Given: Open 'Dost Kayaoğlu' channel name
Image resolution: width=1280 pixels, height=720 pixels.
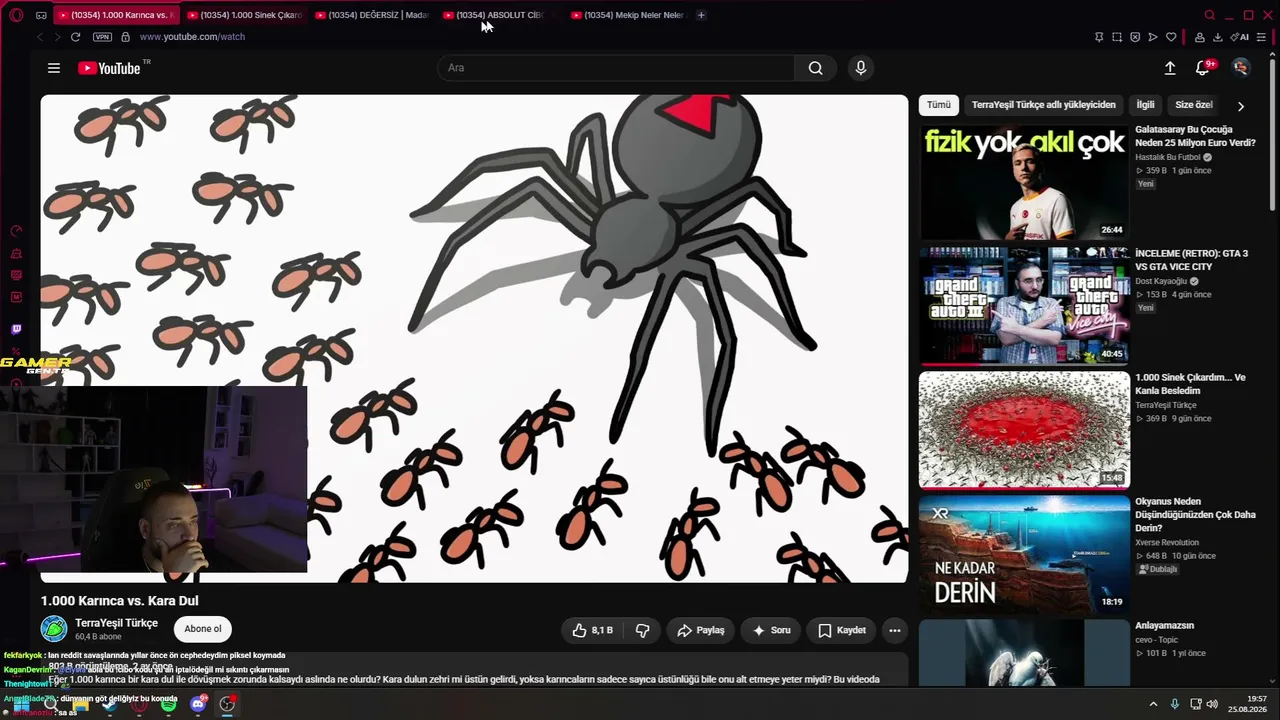Looking at the screenshot, I should (1161, 281).
